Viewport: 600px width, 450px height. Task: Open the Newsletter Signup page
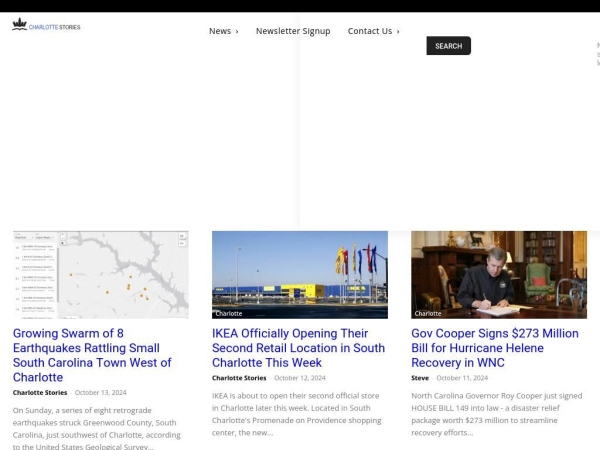293,31
